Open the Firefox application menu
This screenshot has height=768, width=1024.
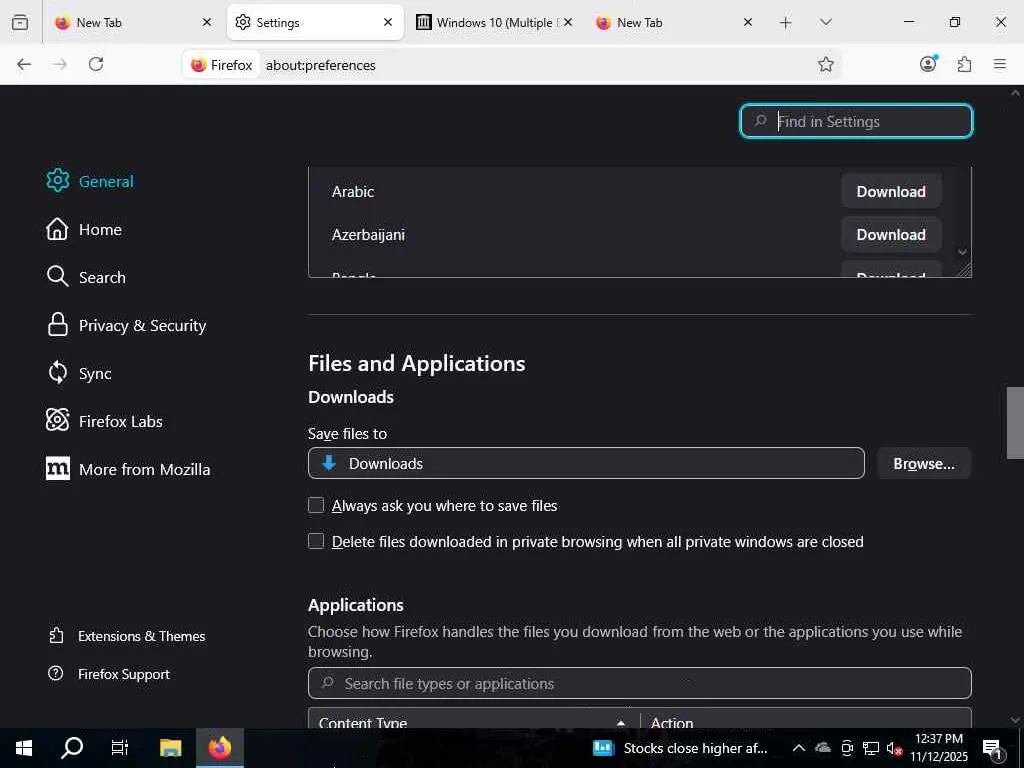tap(999, 64)
